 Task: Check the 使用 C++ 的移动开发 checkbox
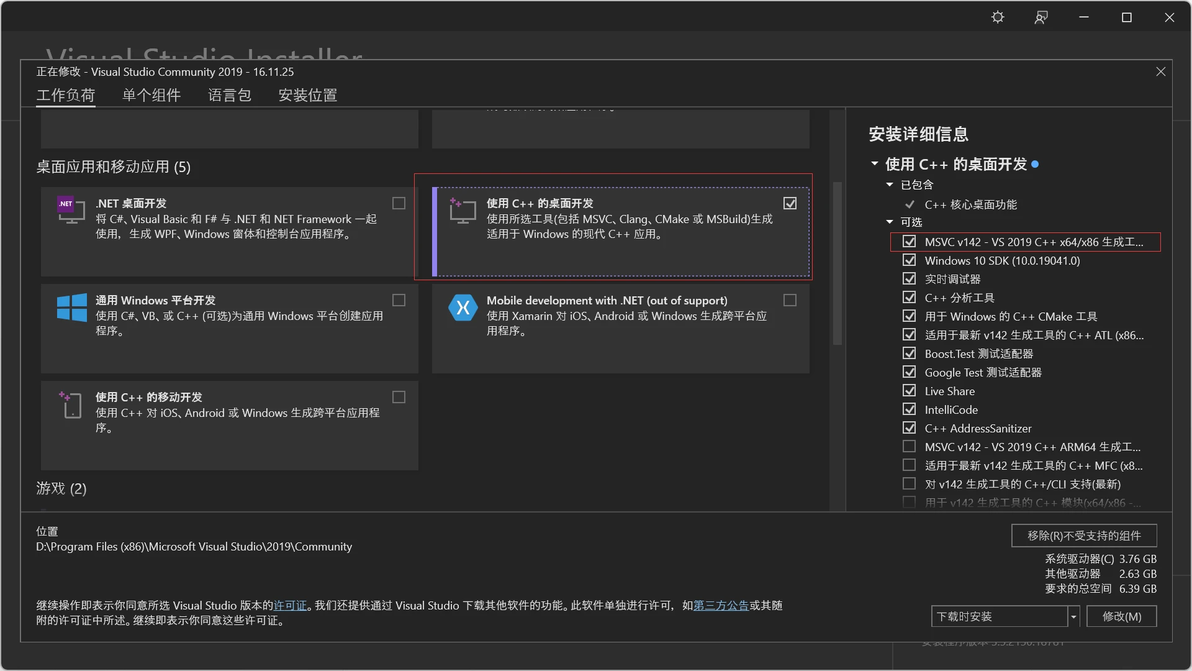click(398, 397)
